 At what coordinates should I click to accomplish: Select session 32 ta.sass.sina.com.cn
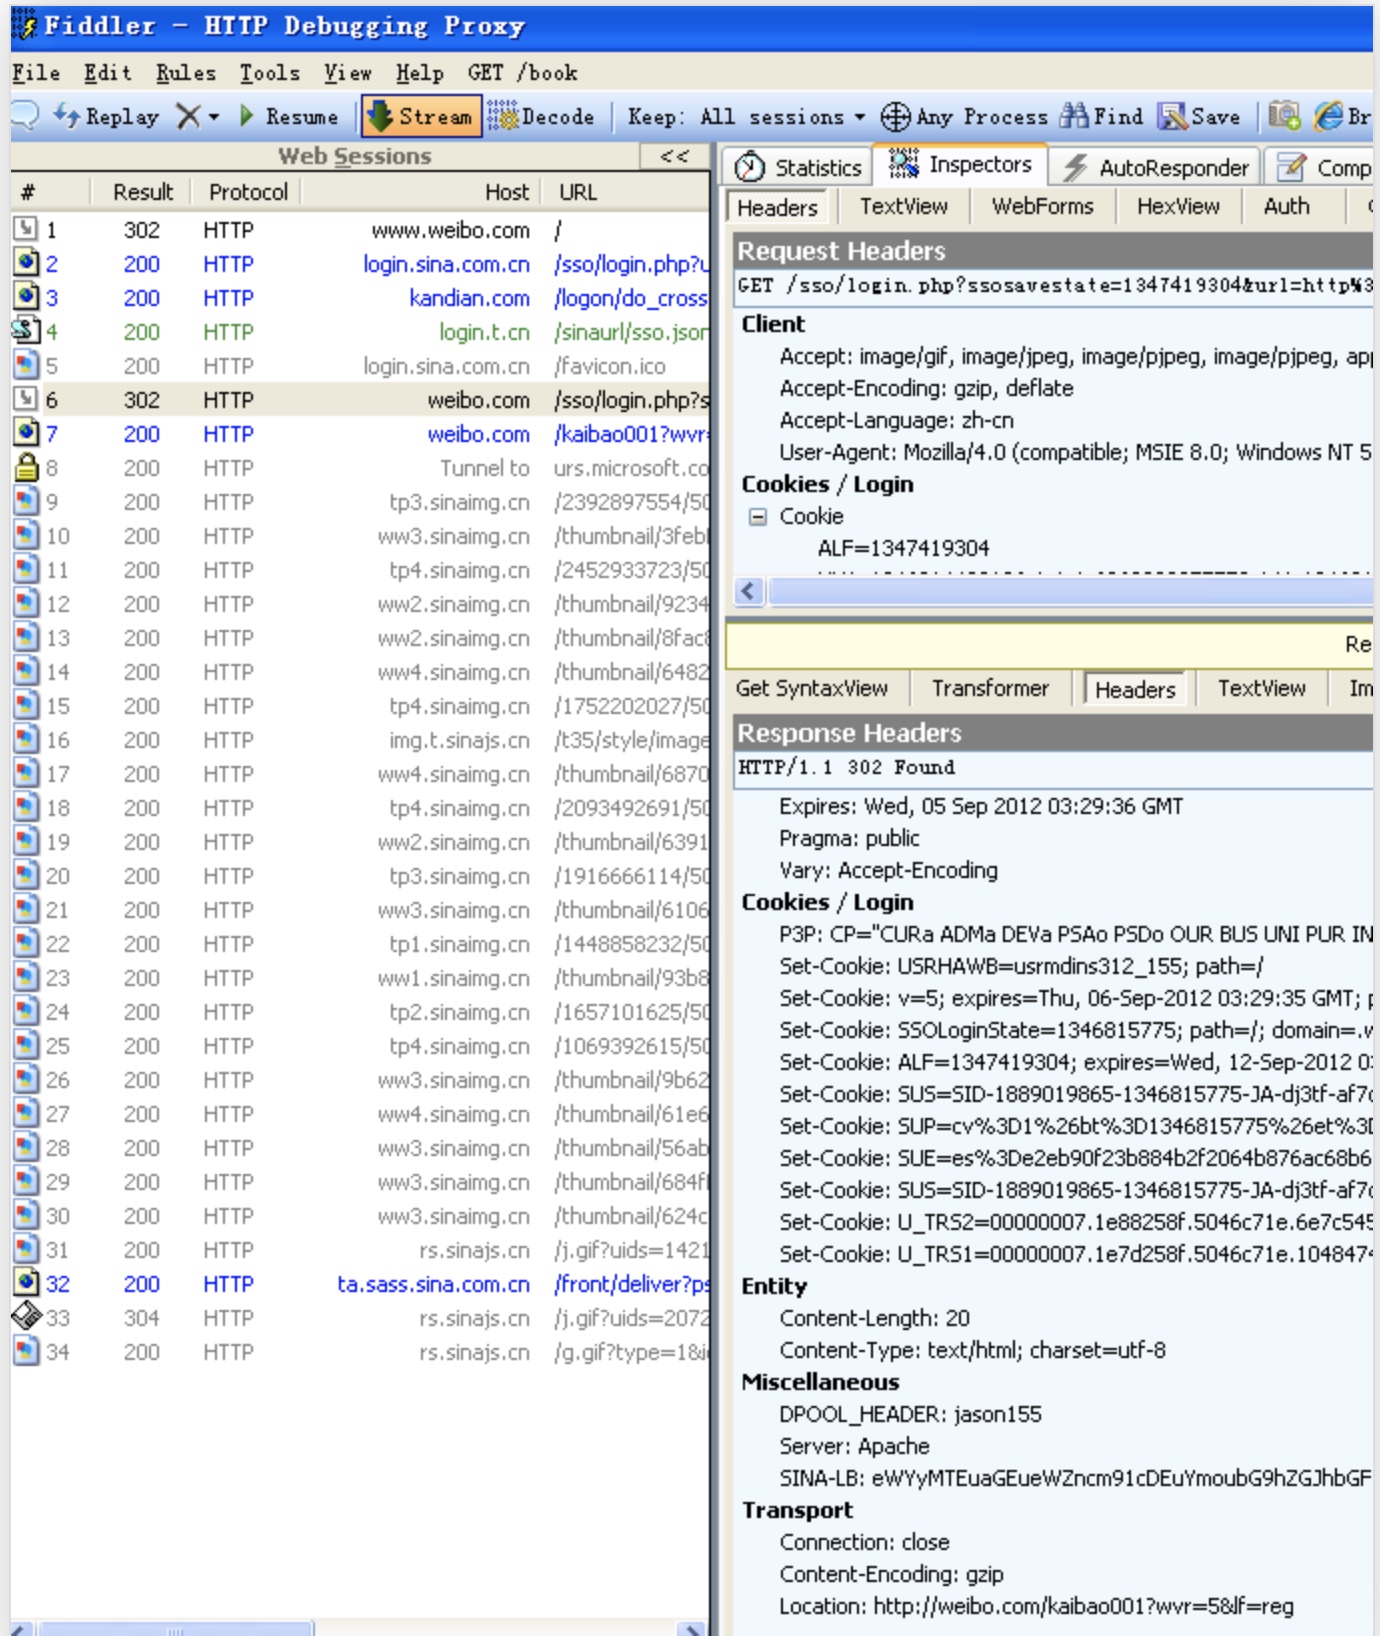click(433, 1283)
